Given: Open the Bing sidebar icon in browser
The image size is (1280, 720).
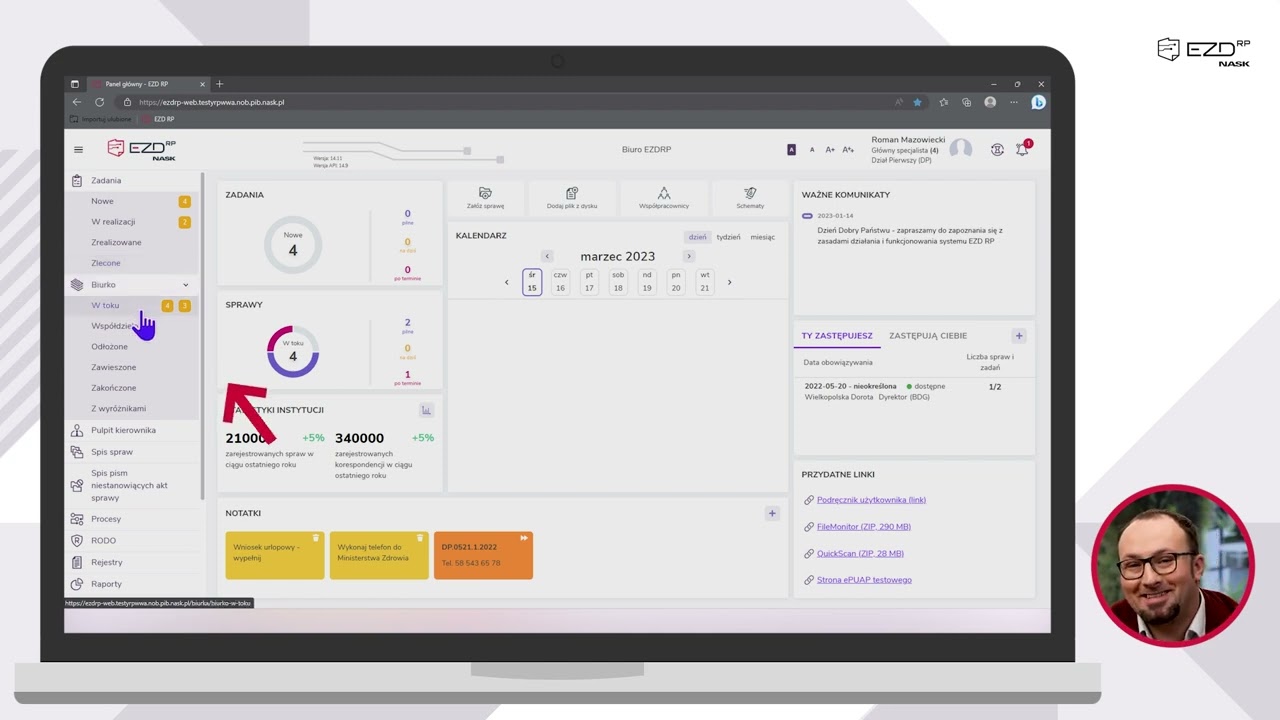Looking at the screenshot, I should click(x=1038, y=102).
